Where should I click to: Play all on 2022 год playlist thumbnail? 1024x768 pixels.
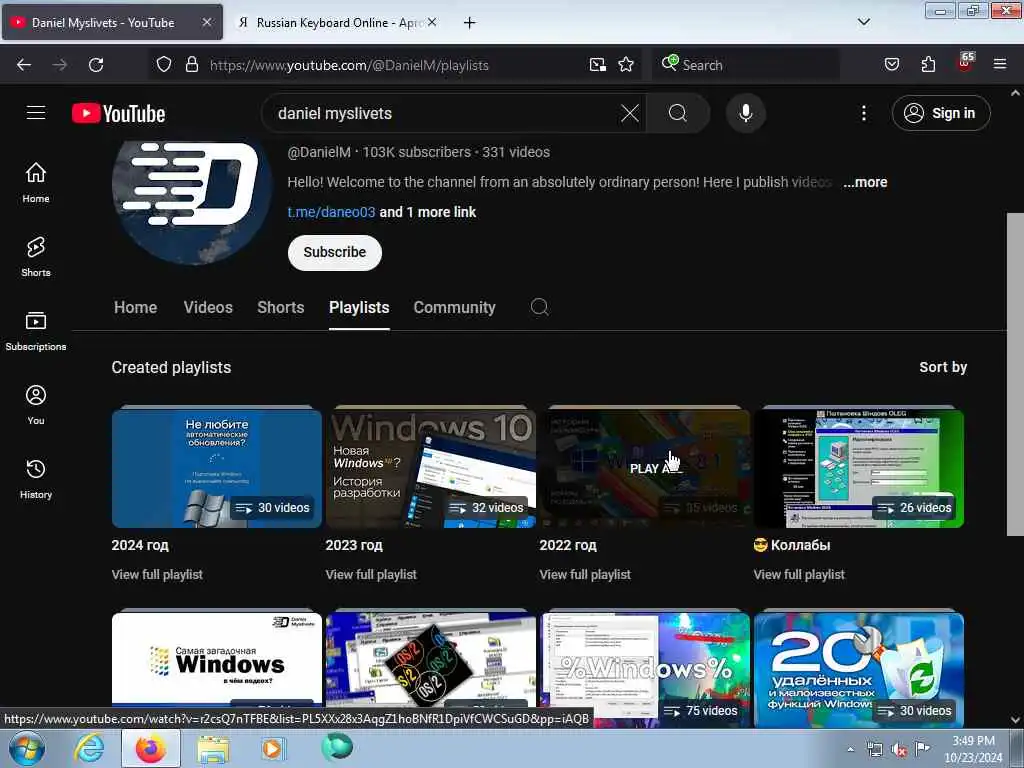point(645,468)
